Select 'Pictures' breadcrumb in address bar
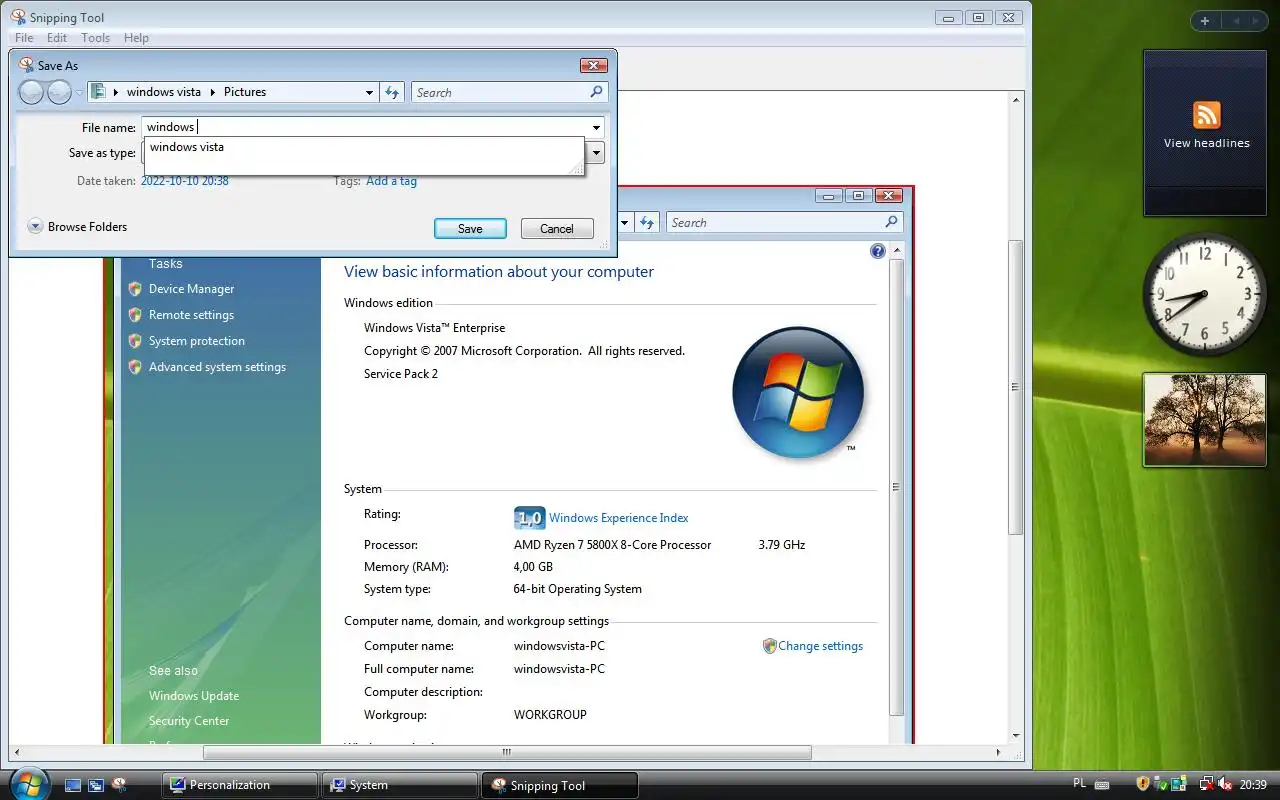Viewport: 1280px width, 800px height. (245, 92)
